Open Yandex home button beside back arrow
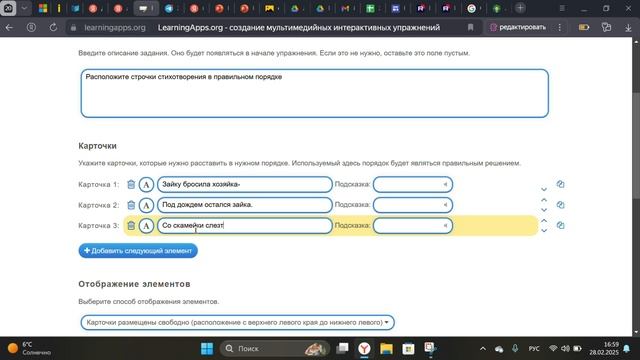The height and width of the screenshot is (360, 640). pyautogui.click(x=31, y=27)
